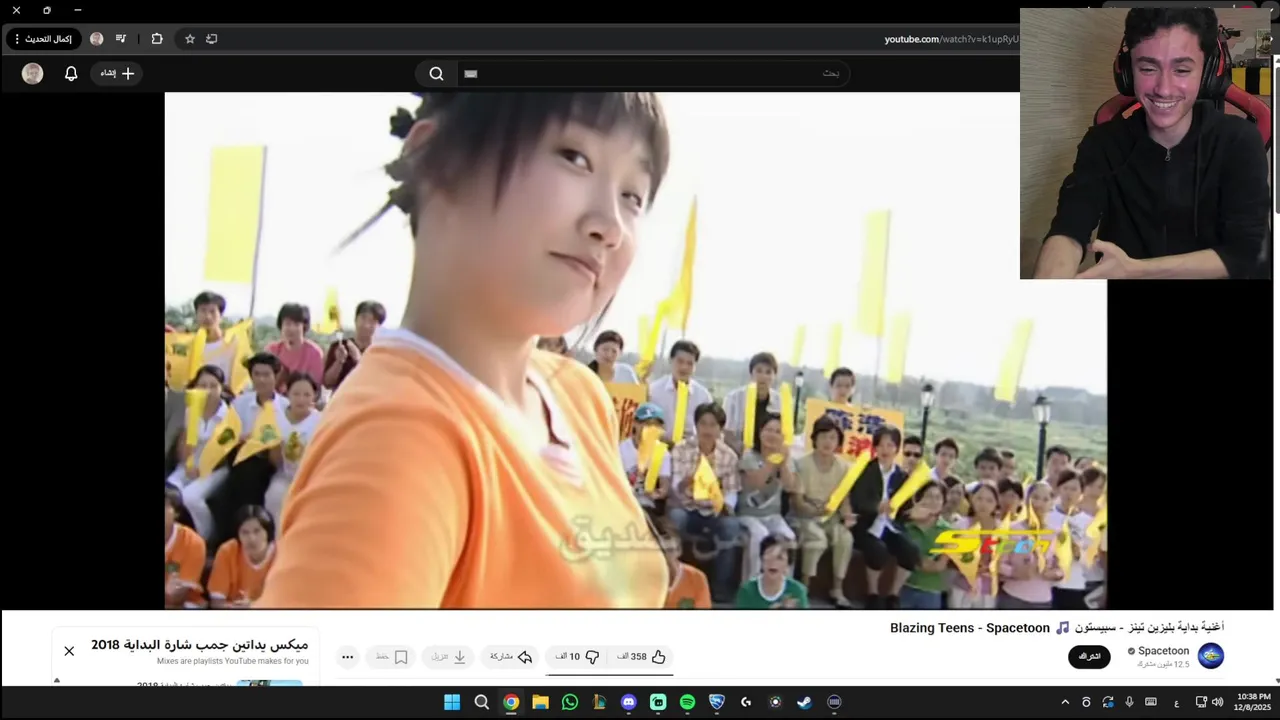
Task: Dislike the video with thumbs down
Action: (577, 657)
